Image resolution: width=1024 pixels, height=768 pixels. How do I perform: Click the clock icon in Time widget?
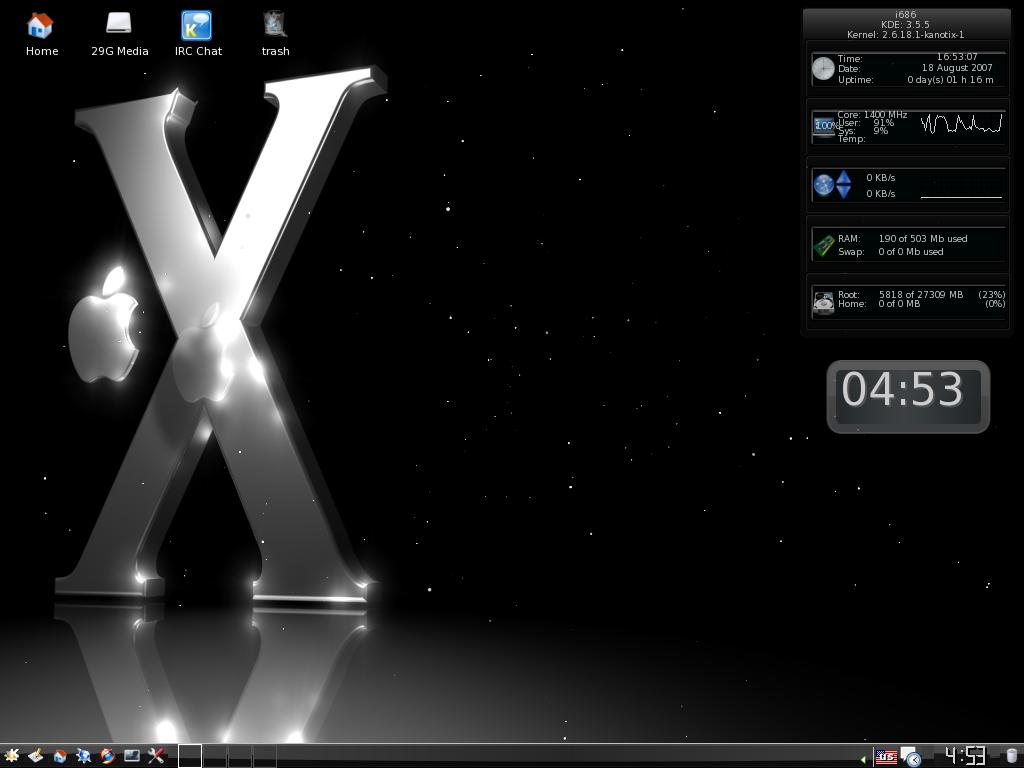(823, 69)
